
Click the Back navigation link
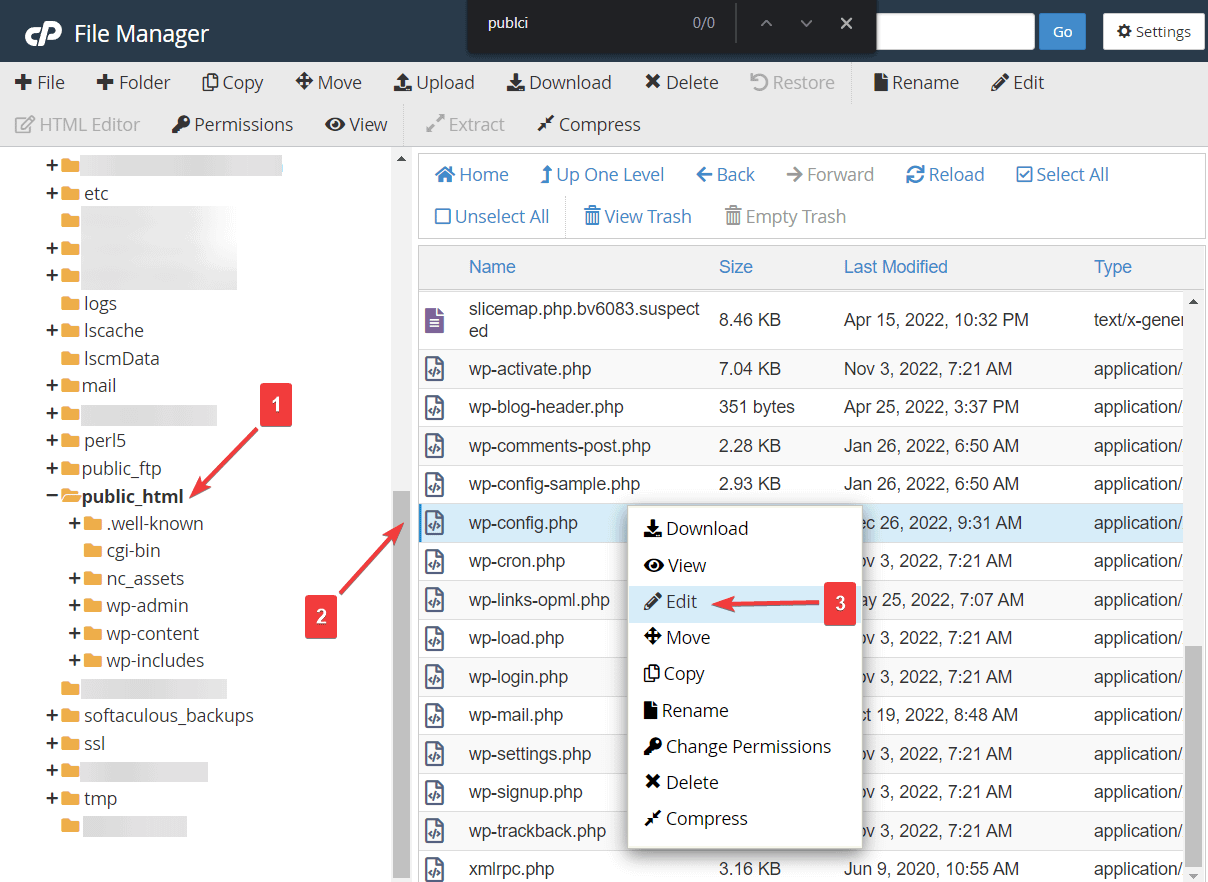pyautogui.click(x=726, y=175)
